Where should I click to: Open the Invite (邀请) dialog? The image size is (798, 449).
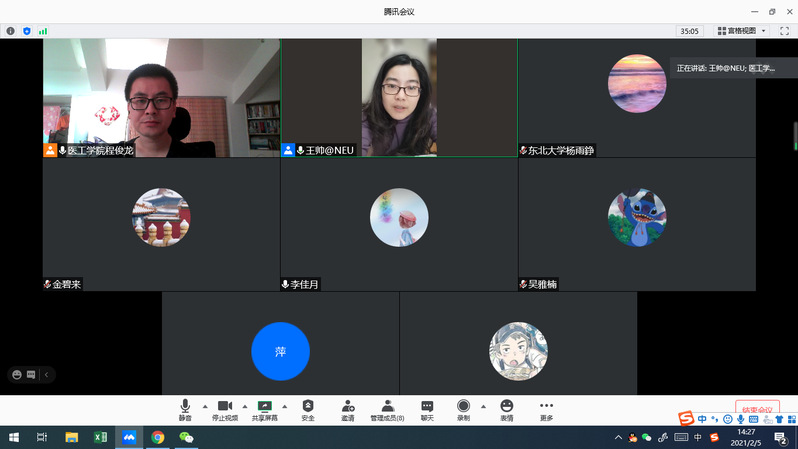(x=347, y=410)
